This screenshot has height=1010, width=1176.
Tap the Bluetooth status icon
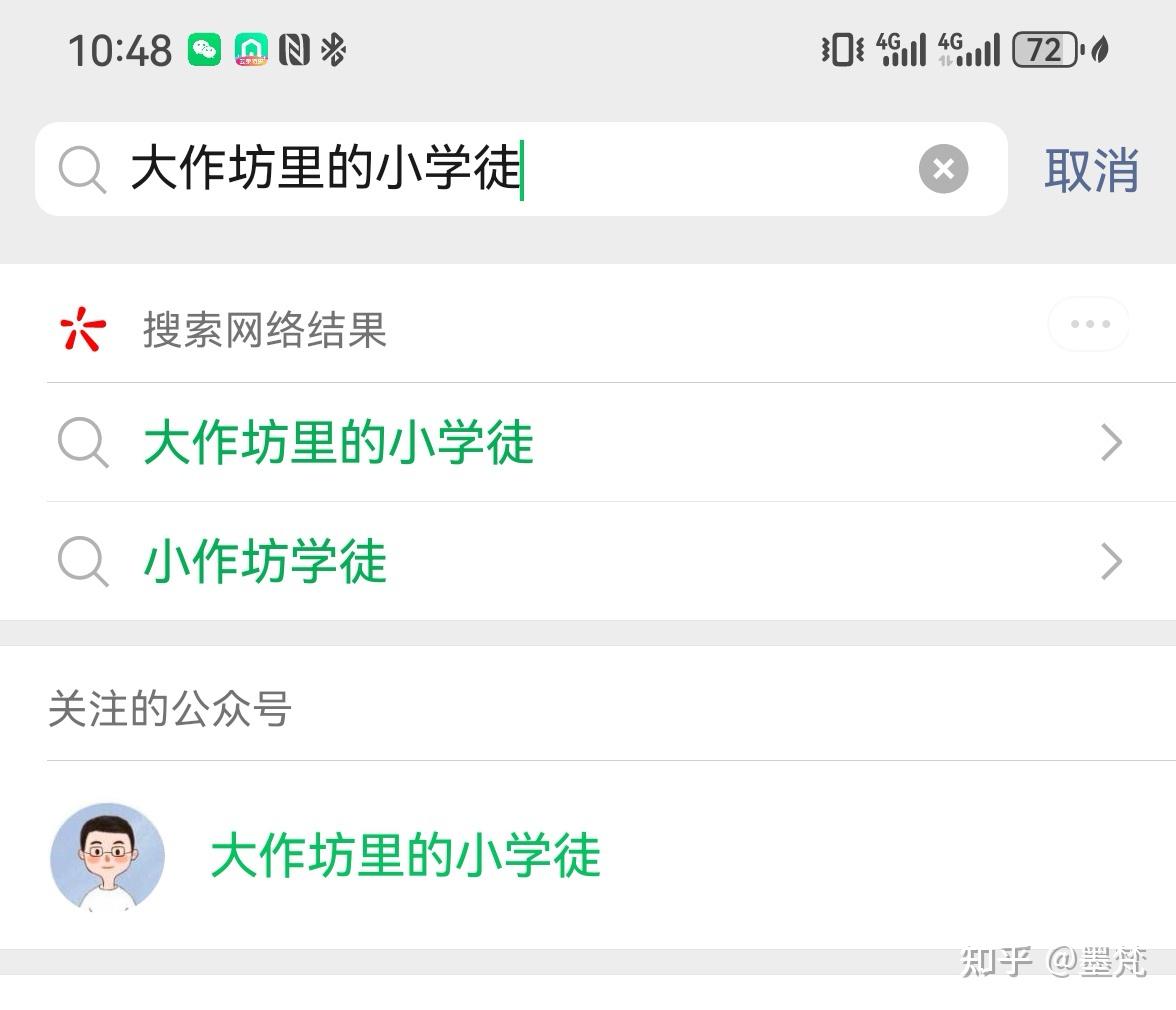tap(333, 50)
